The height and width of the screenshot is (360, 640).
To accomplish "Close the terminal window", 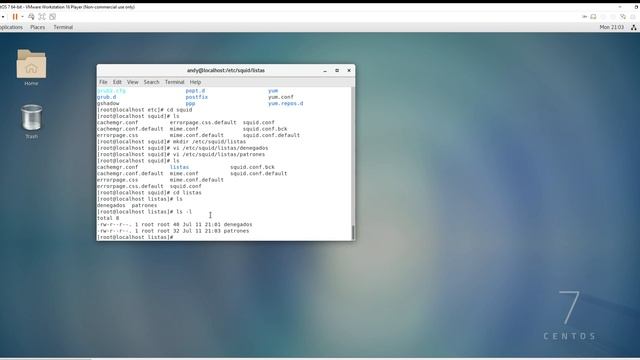I will click(x=349, y=71).
